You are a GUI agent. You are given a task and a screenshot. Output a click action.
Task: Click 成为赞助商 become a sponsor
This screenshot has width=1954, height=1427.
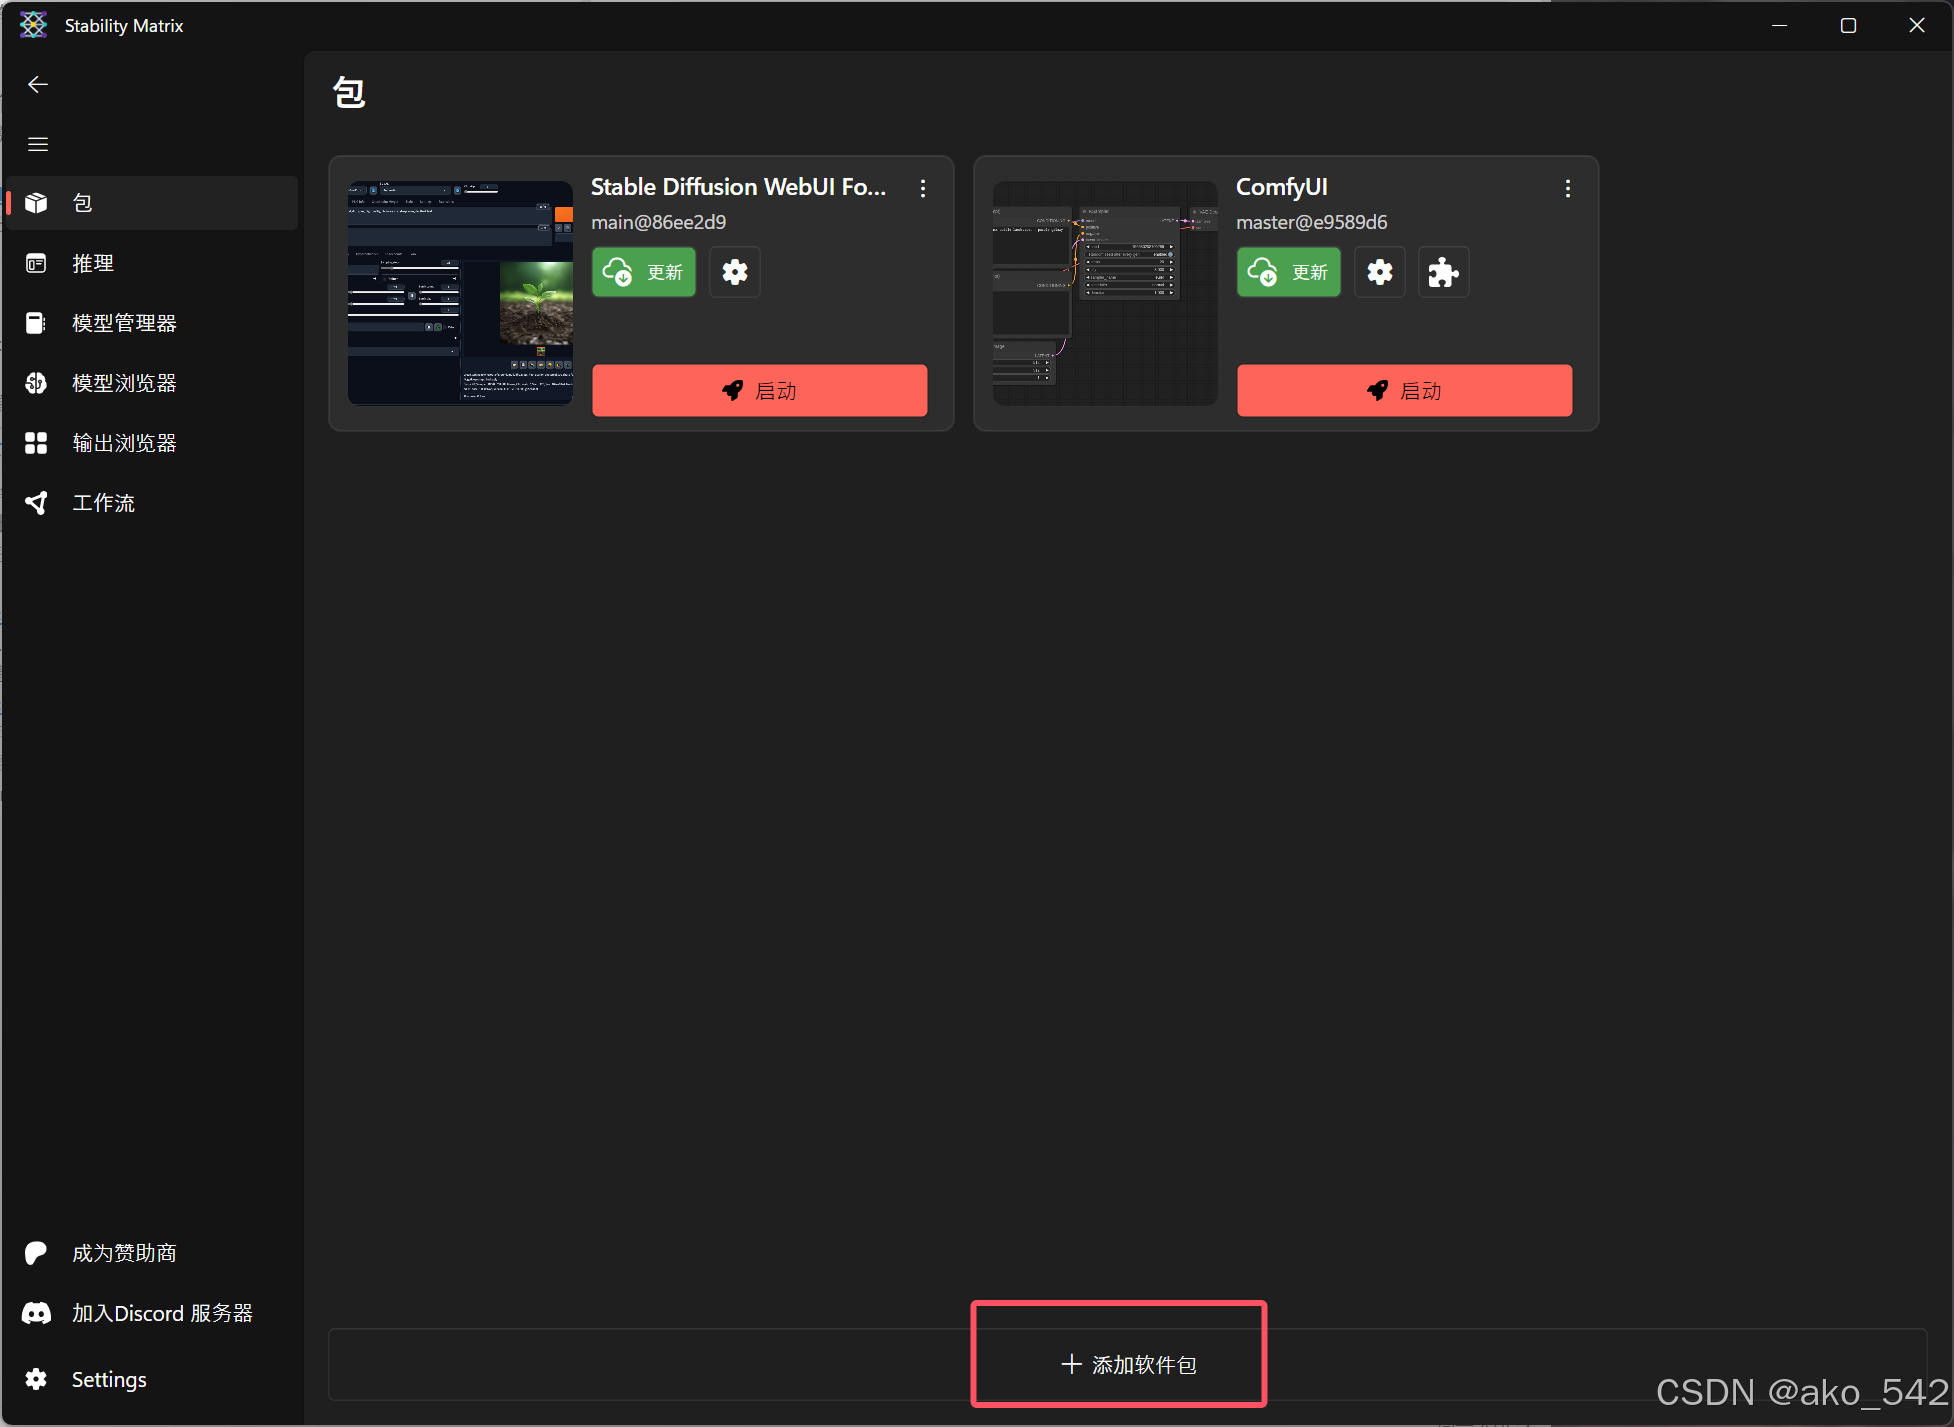(x=152, y=1253)
